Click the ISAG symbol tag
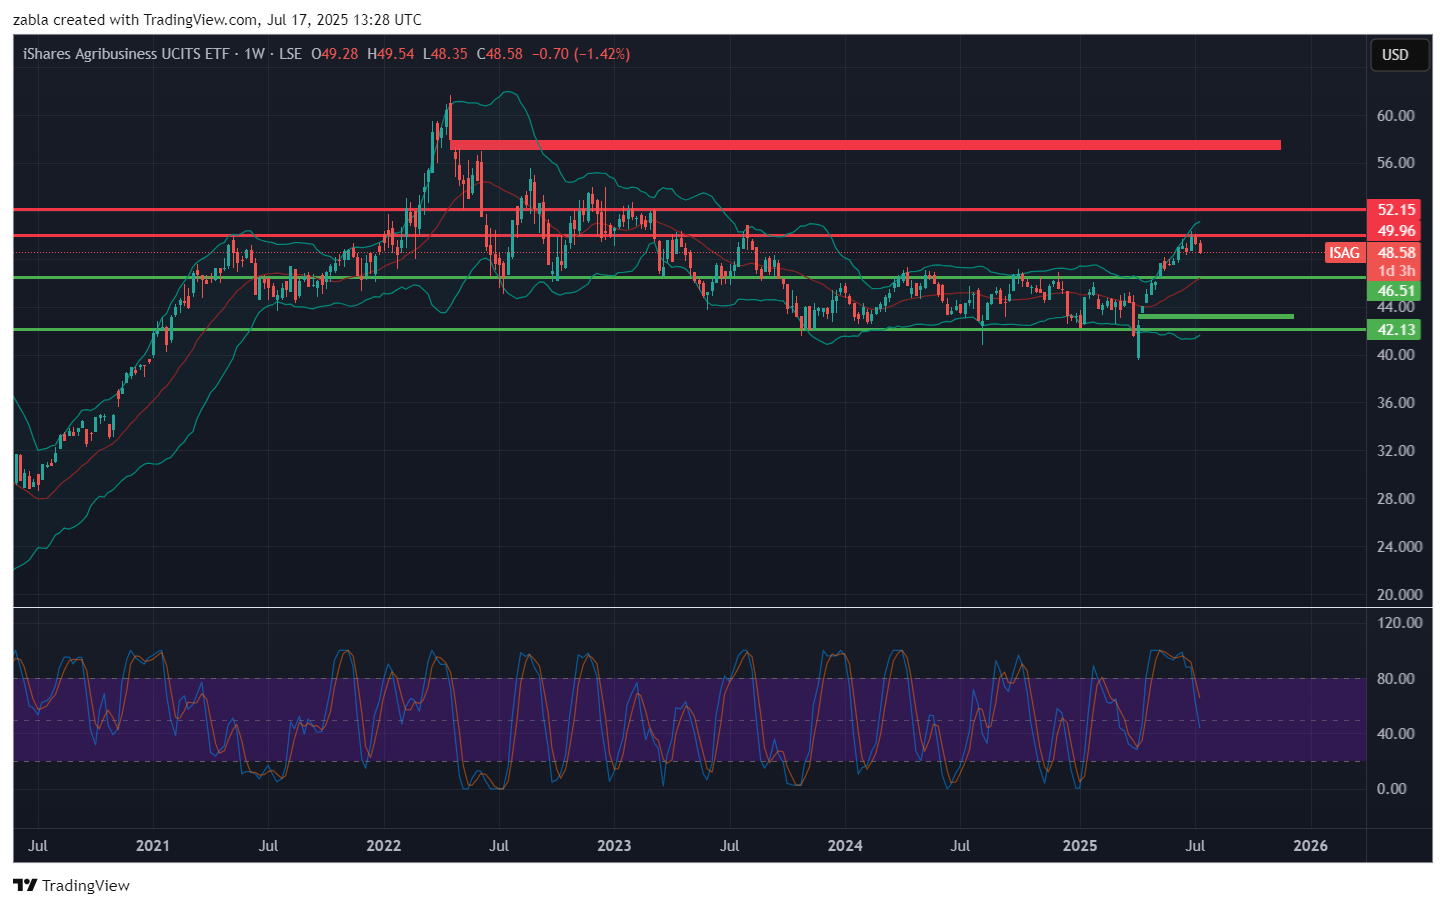The height and width of the screenshot is (907, 1446). pyautogui.click(x=1343, y=253)
